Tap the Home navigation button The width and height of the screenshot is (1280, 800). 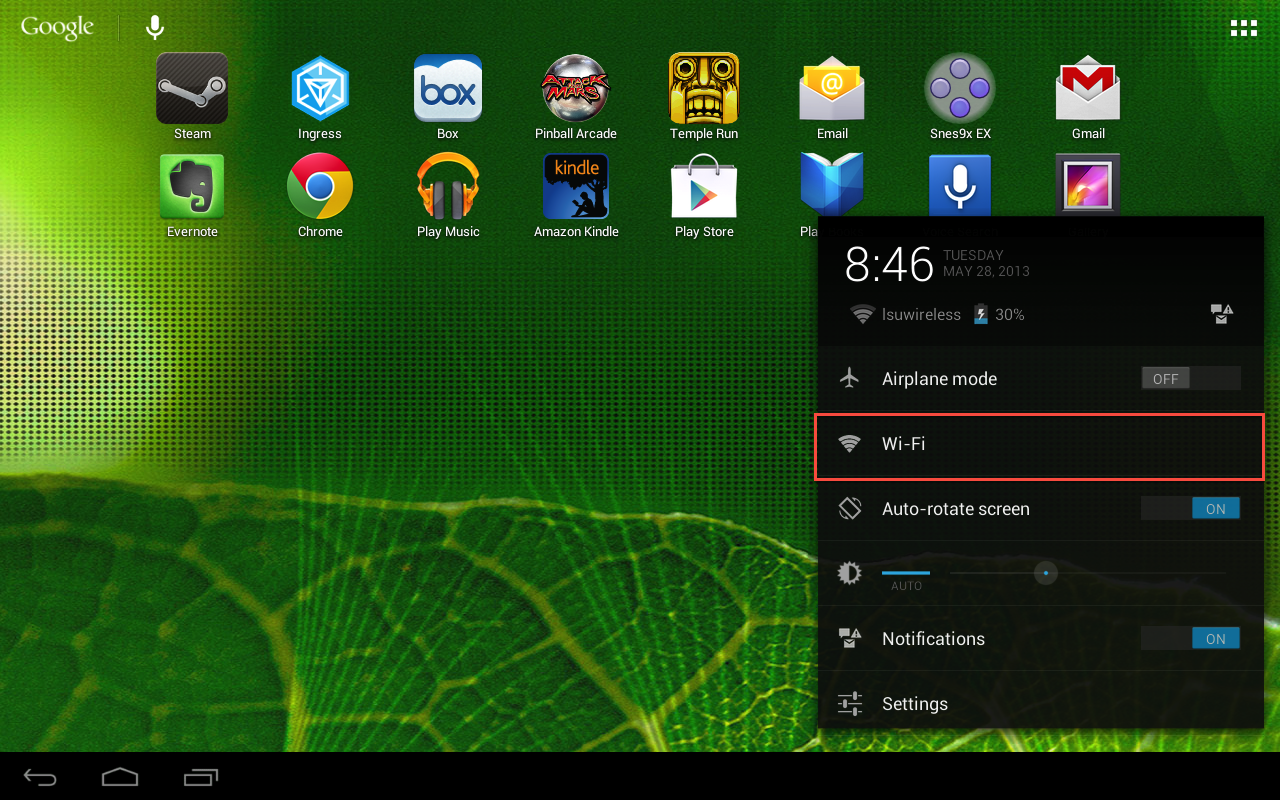click(x=120, y=776)
